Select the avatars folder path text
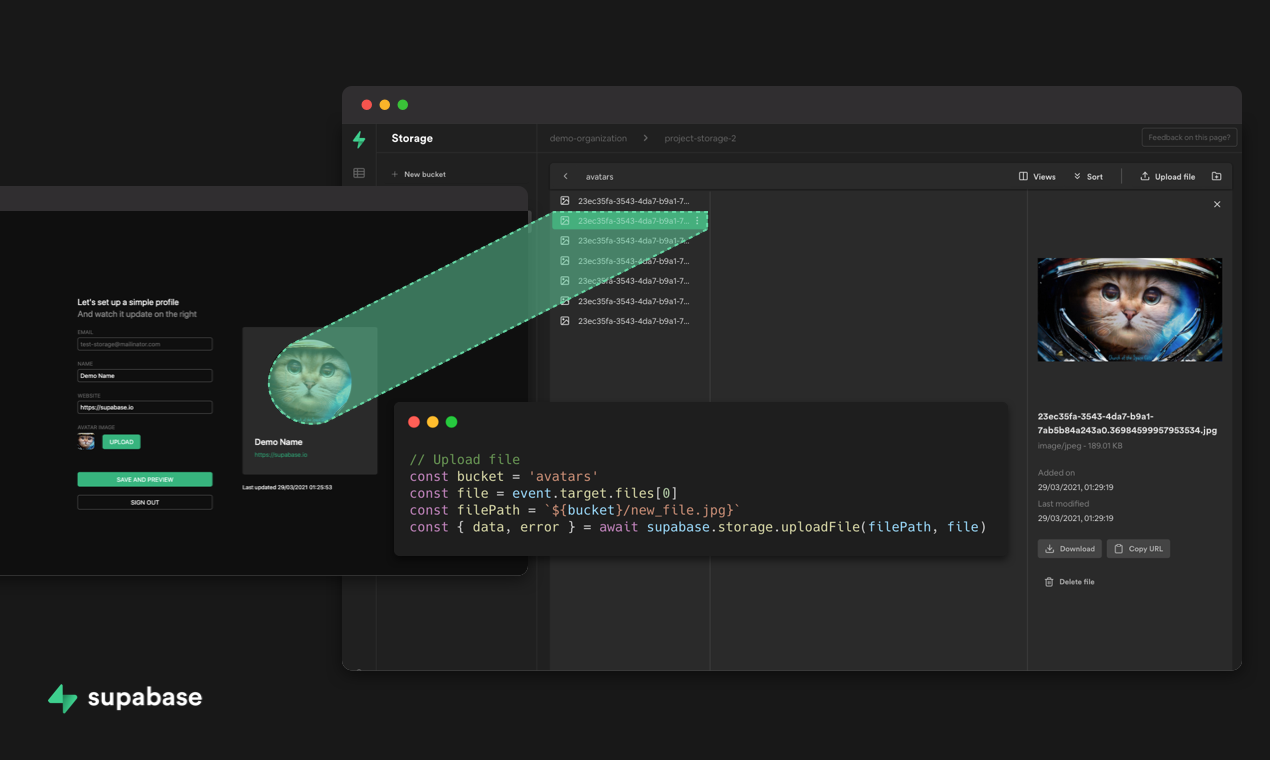 coord(600,177)
